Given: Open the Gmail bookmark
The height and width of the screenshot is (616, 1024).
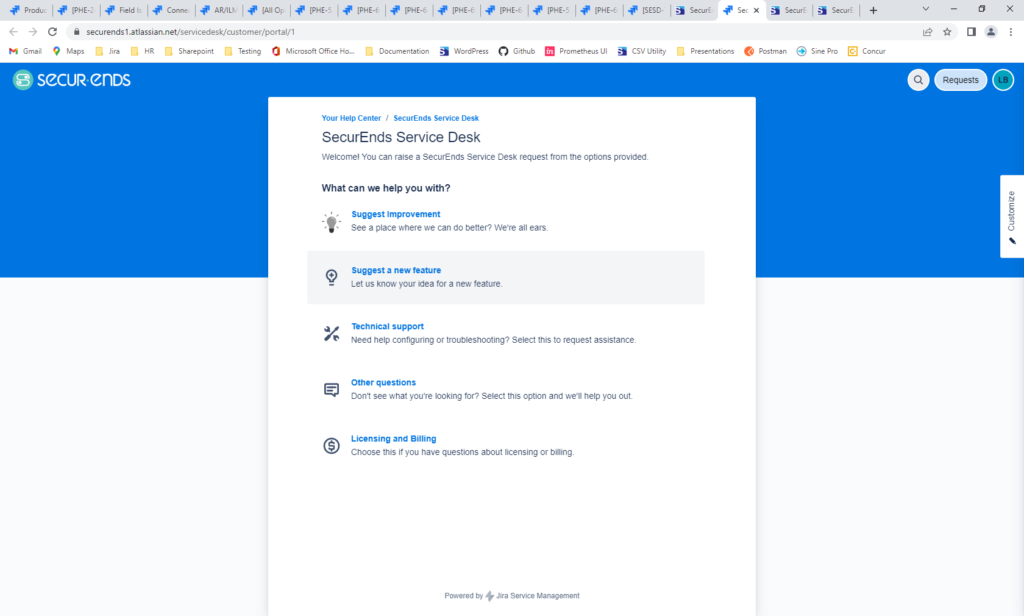Looking at the screenshot, I should [x=25, y=51].
